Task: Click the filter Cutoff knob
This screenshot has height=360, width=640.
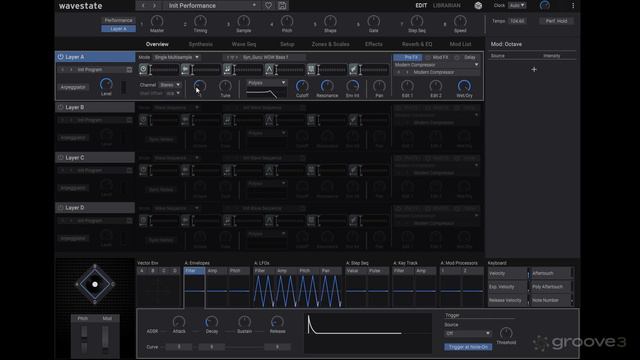Action: [x=302, y=86]
